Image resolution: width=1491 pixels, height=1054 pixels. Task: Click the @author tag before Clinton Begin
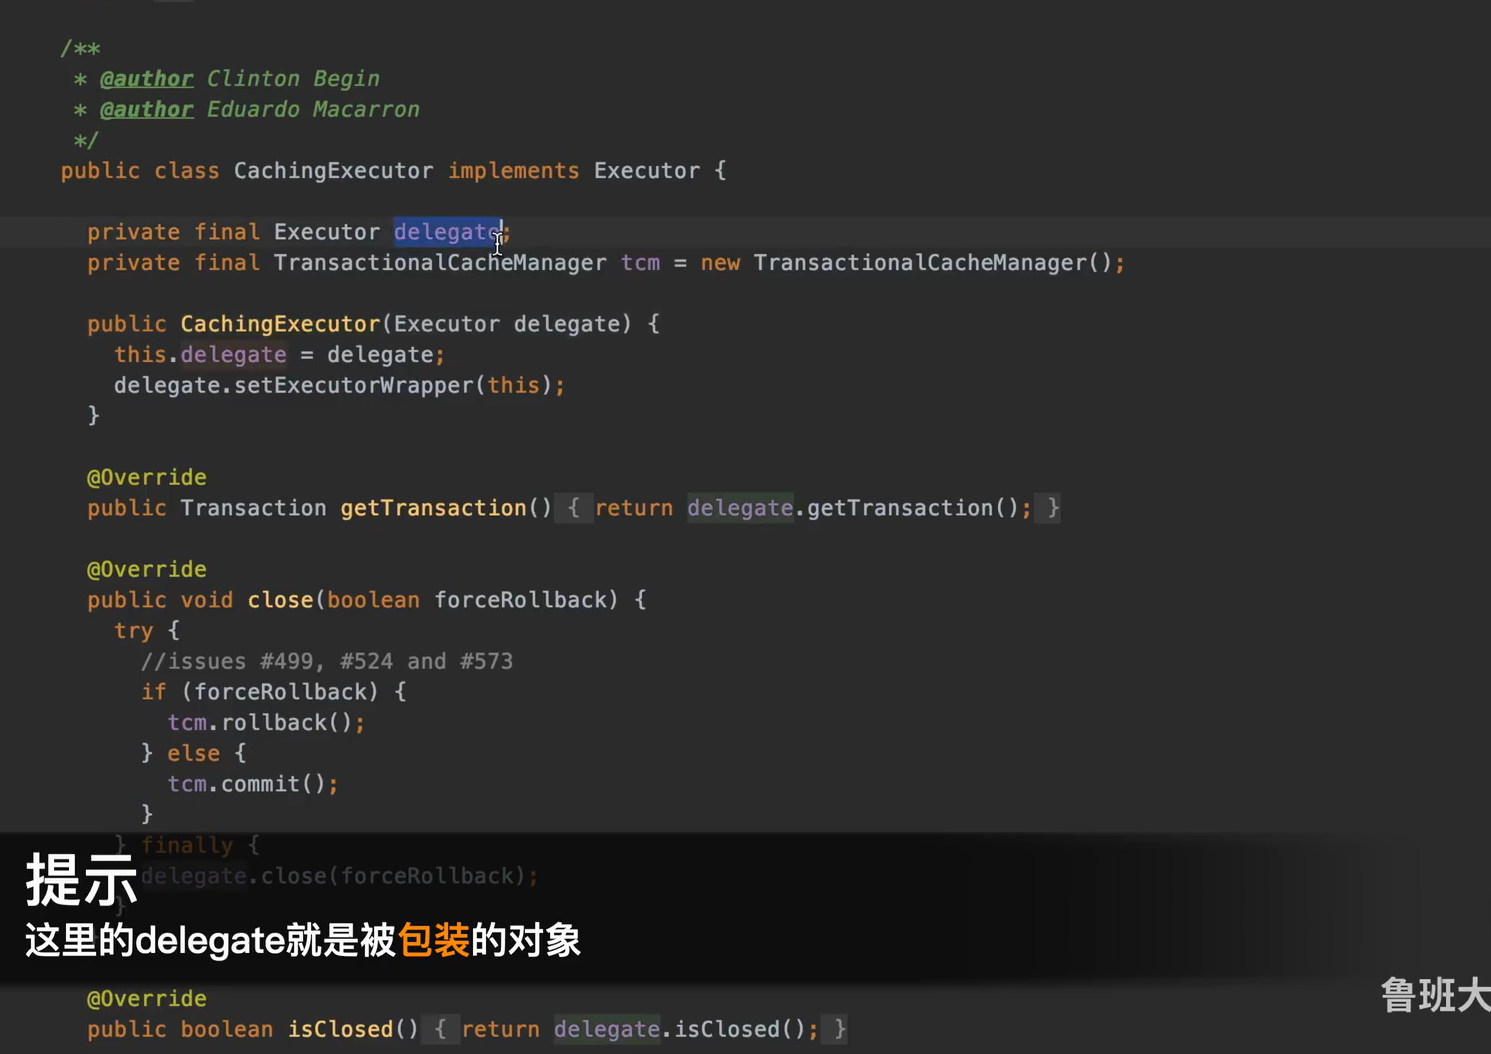pos(146,79)
